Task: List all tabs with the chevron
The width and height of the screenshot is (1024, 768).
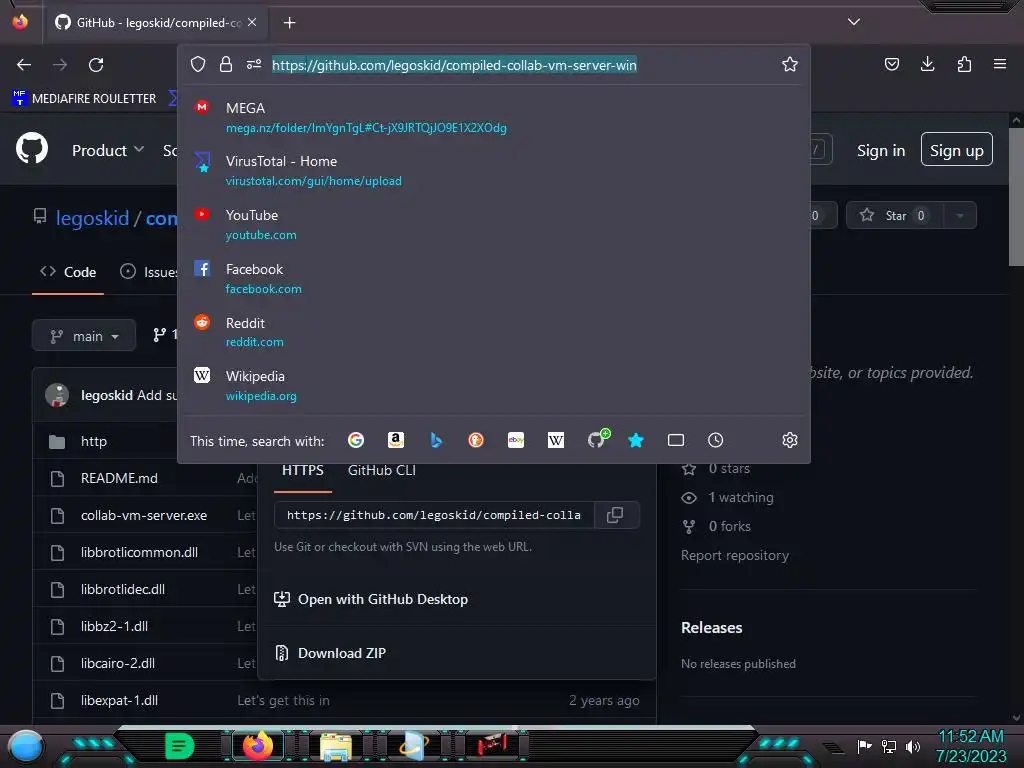Action: 854,22
